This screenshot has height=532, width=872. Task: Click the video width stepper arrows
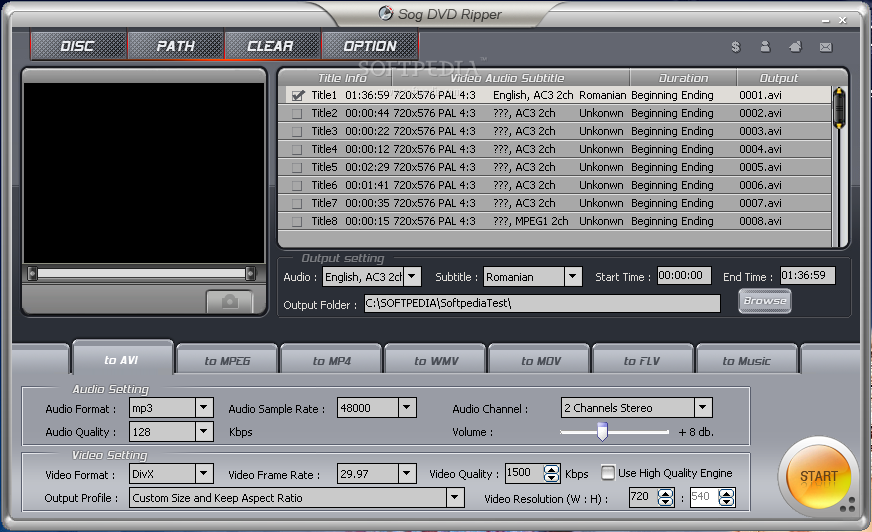(x=666, y=497)
